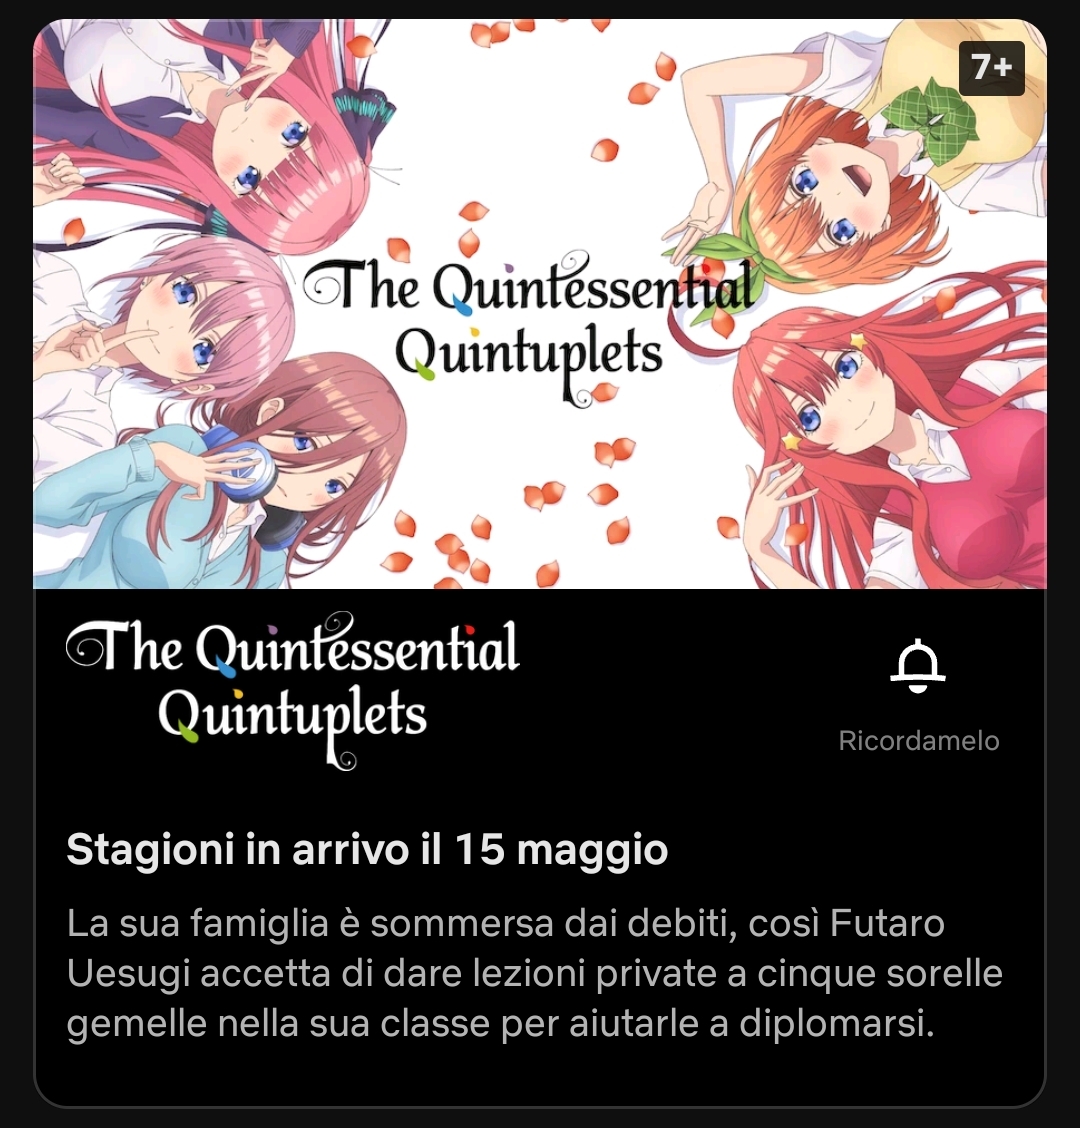Viewport: 1080px width, 1128px height.
Task: Tap the yellow star hairpin near forehead
Action: point(858,340)
